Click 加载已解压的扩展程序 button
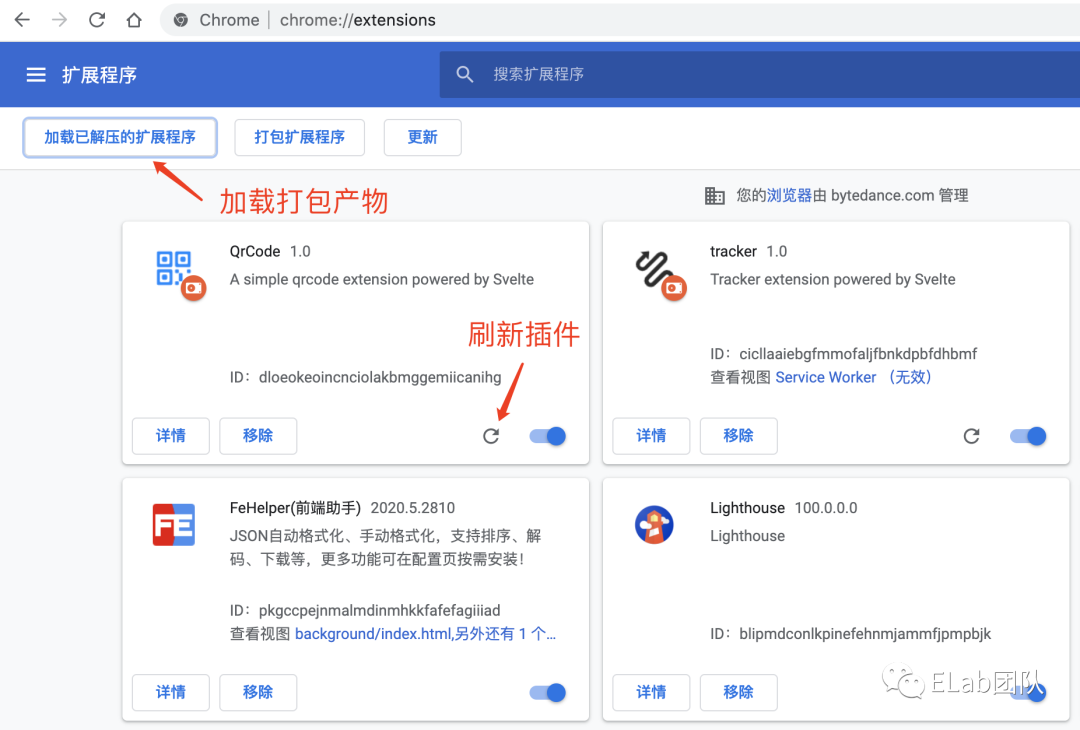The image size is (1080, 730). [120, 137]
